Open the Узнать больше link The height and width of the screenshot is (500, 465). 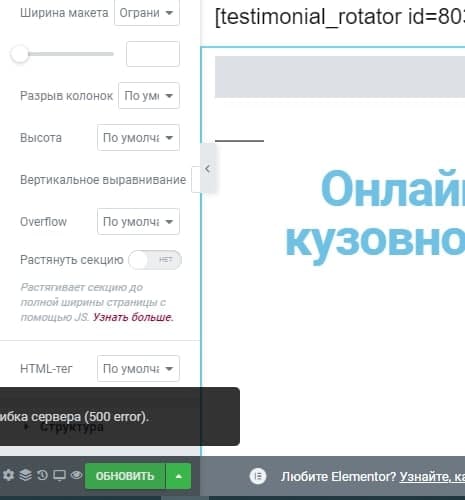(133, 317)
